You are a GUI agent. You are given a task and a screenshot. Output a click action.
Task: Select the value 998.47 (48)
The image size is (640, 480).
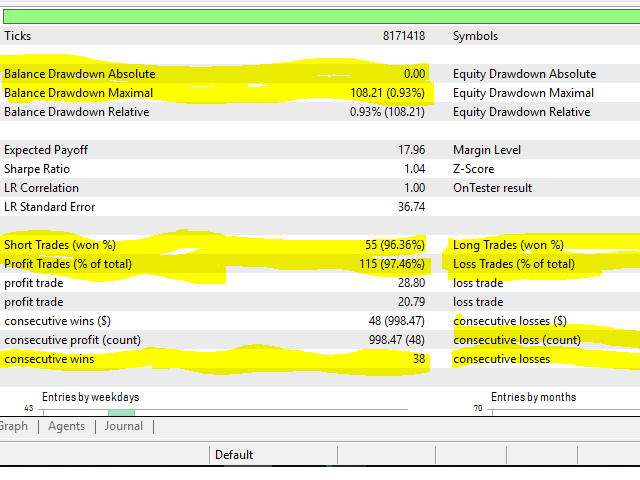[x=397, y=340]
